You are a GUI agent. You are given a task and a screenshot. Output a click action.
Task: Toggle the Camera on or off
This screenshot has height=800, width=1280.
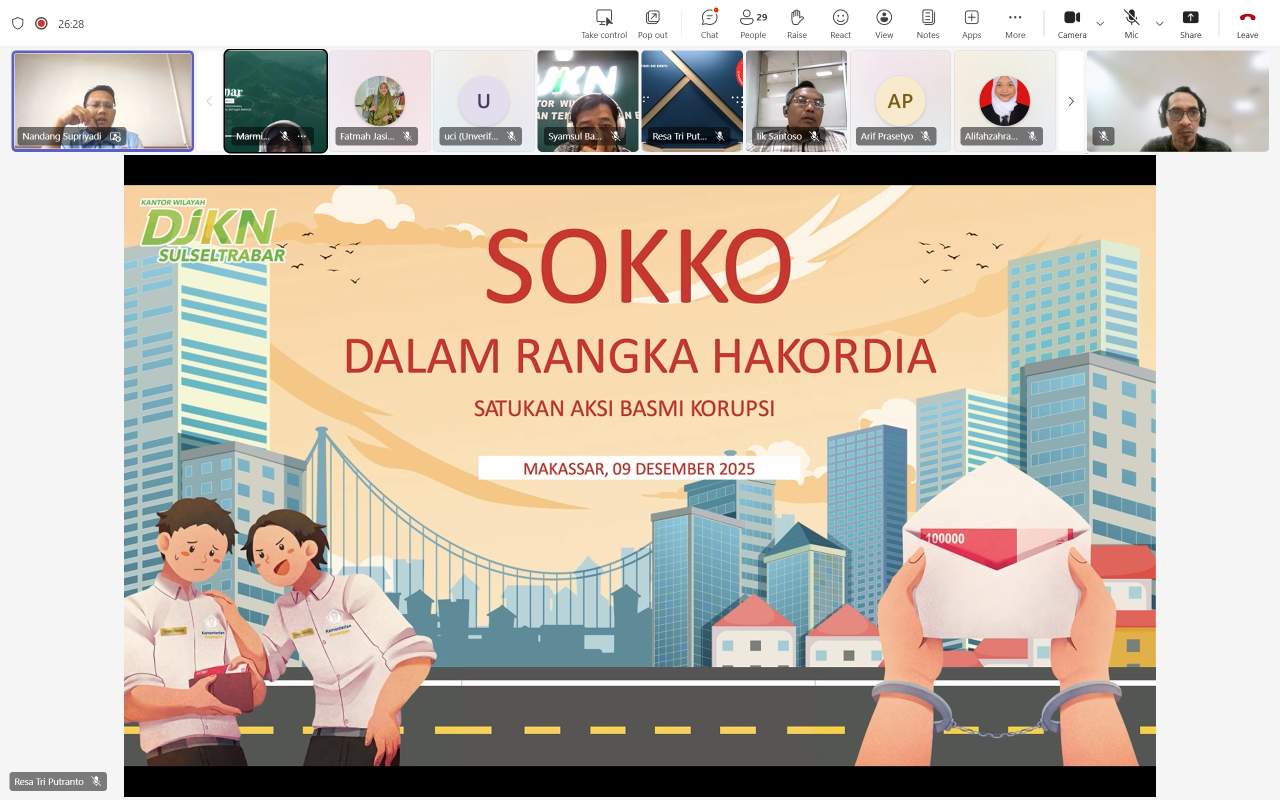point(1071,23)
